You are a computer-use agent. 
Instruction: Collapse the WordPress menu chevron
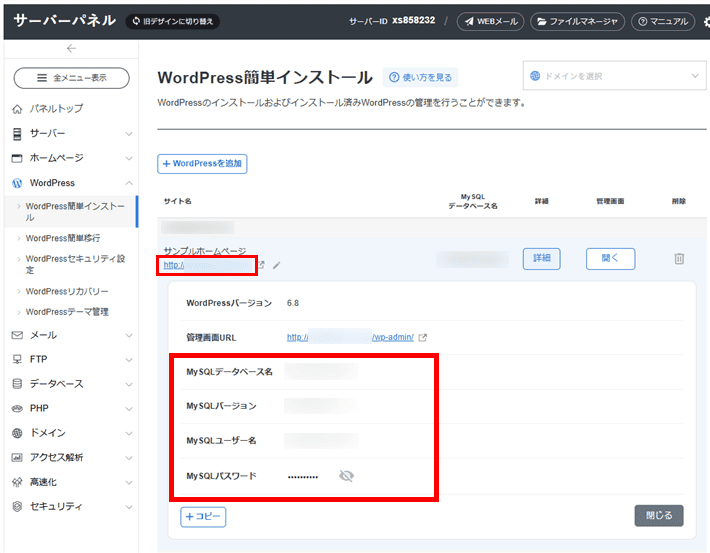pyautogui.click(x=129, y=183)
